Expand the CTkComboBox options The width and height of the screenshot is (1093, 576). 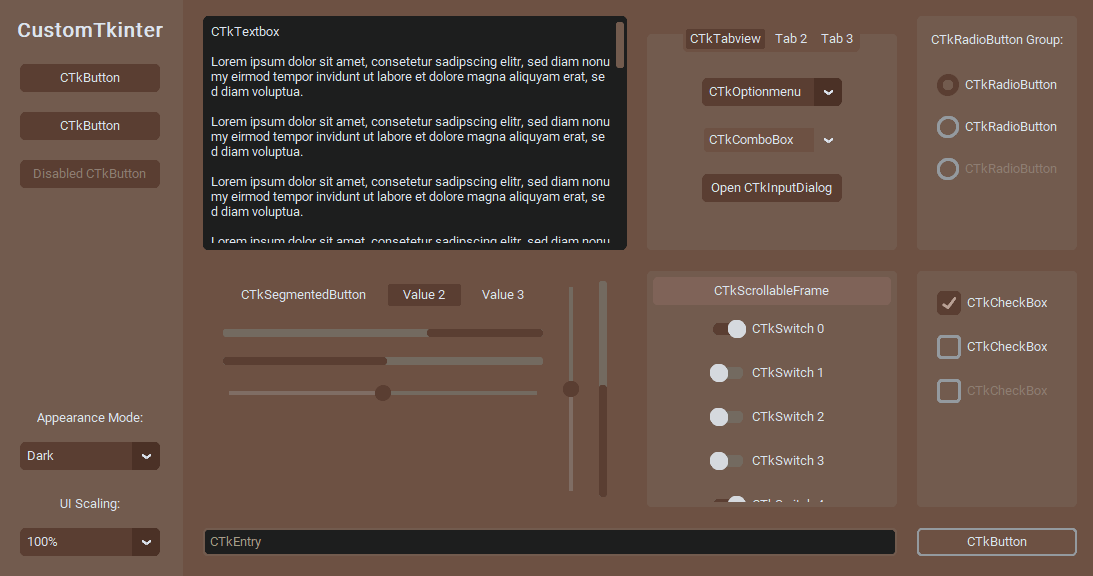click(828, 140)
